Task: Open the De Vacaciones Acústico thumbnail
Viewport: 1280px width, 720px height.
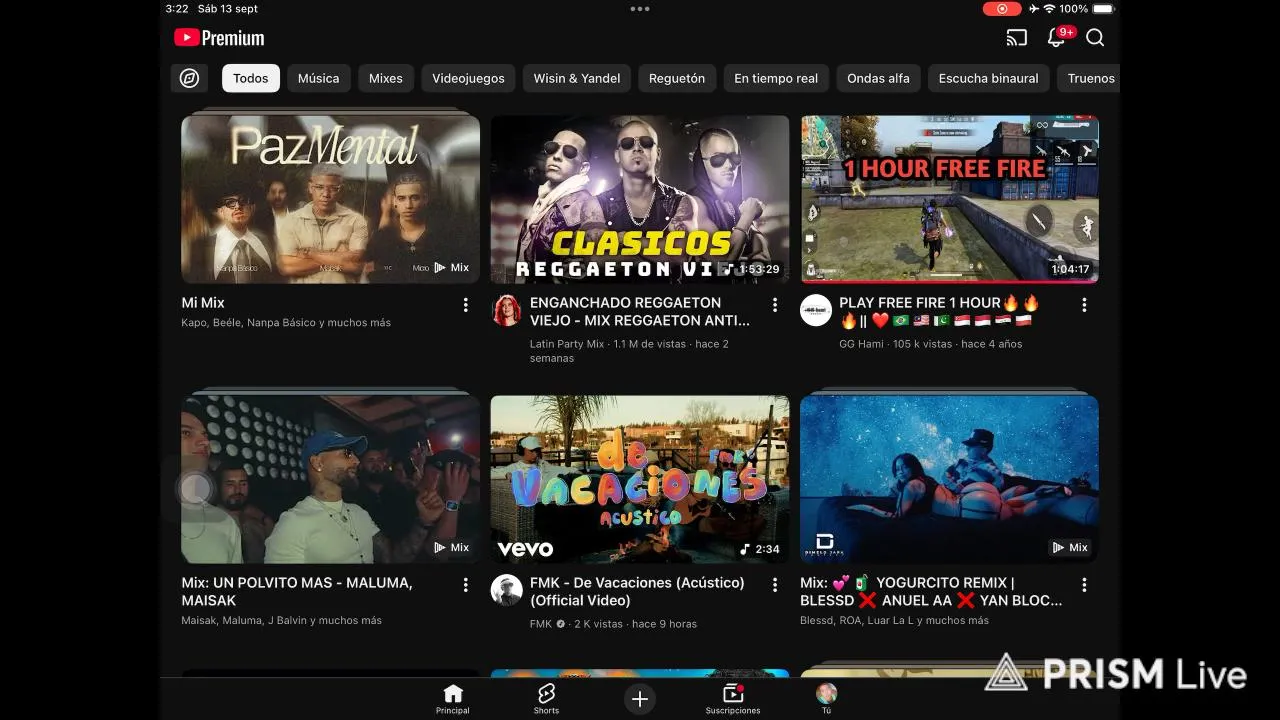Action: click(640, 479)
